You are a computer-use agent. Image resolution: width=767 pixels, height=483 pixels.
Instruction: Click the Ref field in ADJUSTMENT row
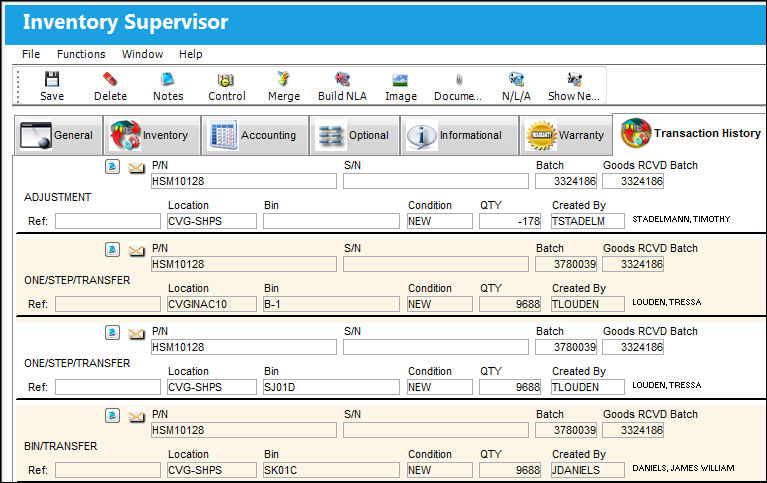coord(108,221)
